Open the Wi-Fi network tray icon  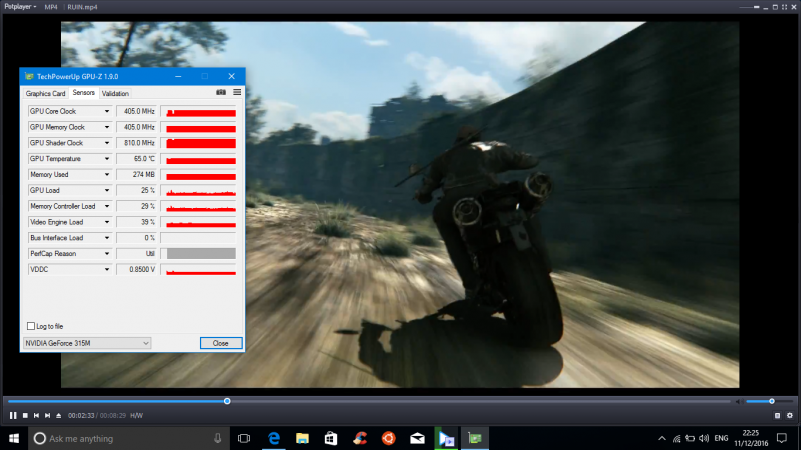(x=676, y=438)
